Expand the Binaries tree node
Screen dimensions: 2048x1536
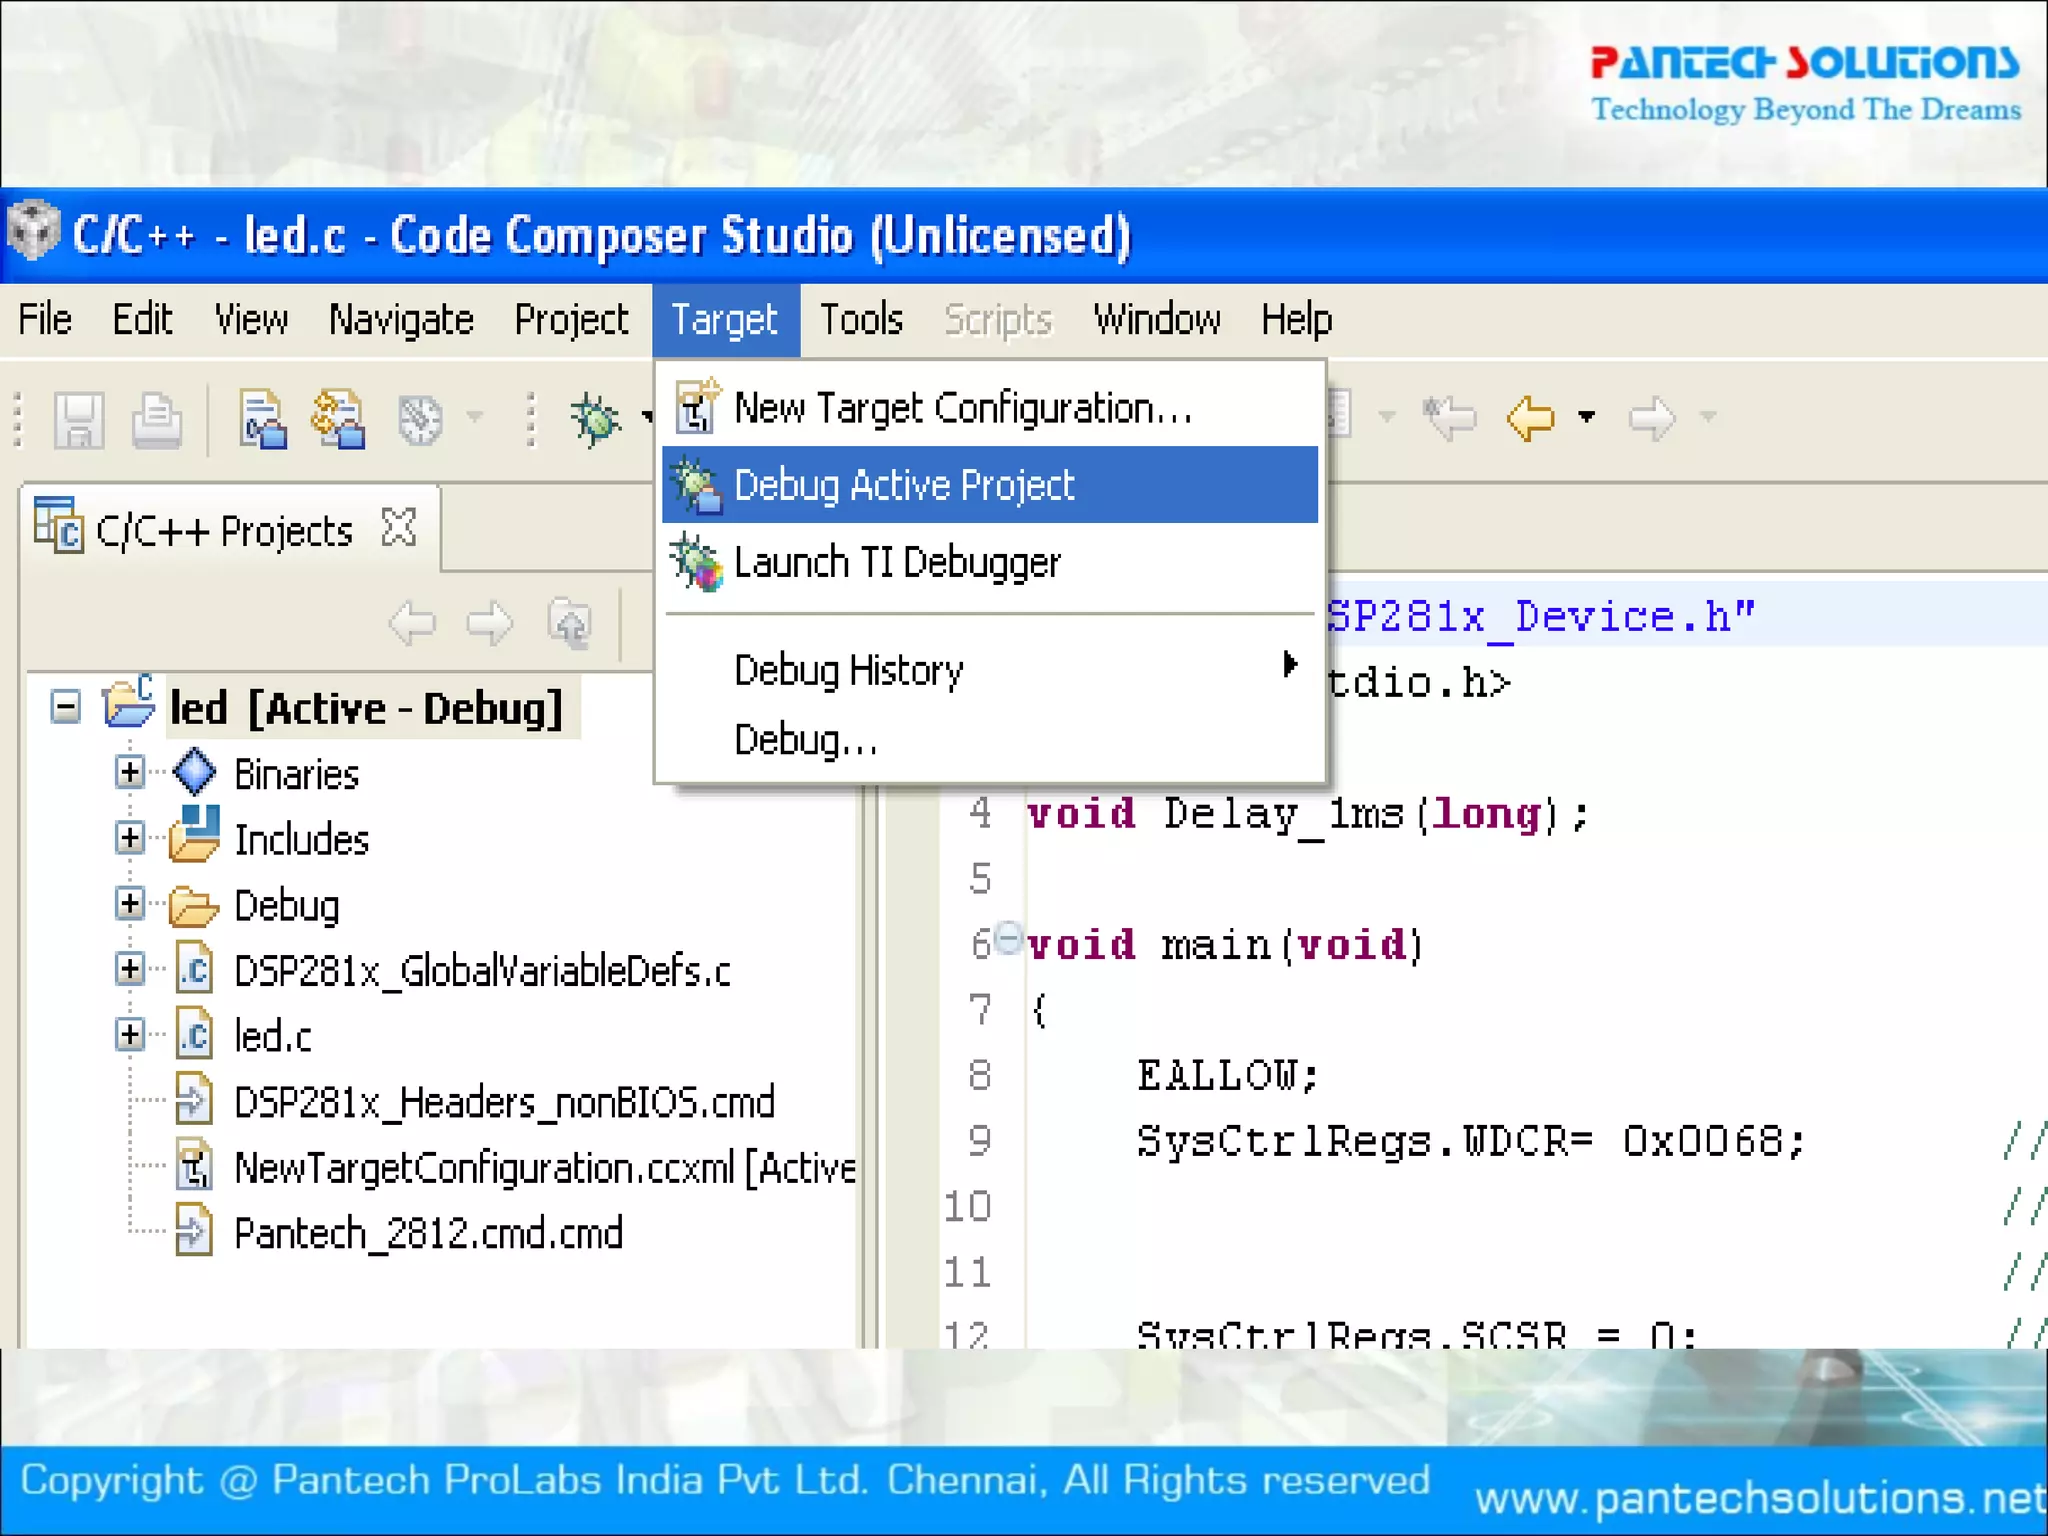click(x=129, y=772)
